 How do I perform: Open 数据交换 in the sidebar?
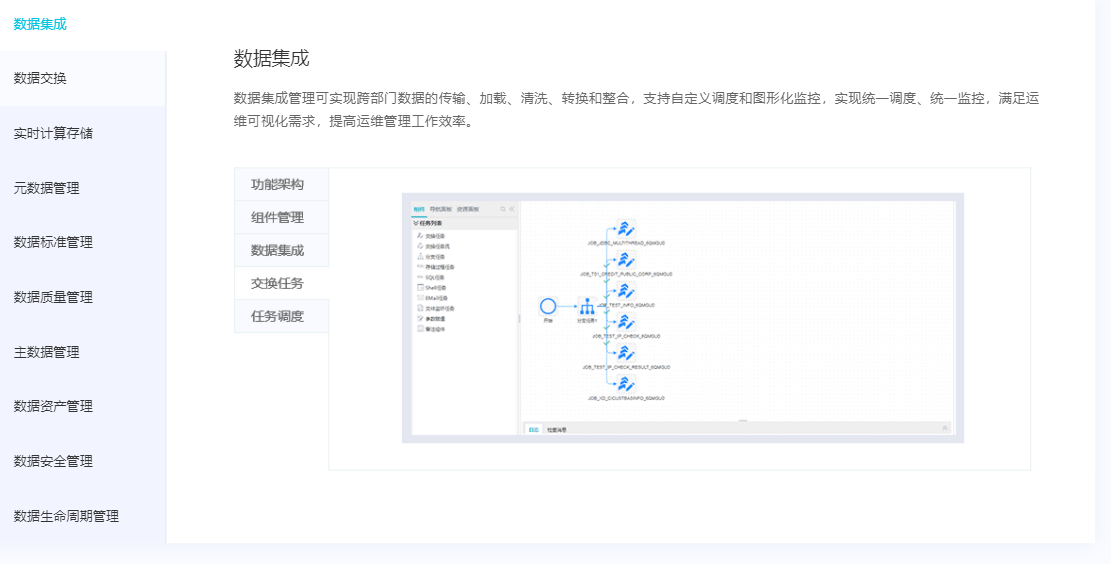coord(41,78)
